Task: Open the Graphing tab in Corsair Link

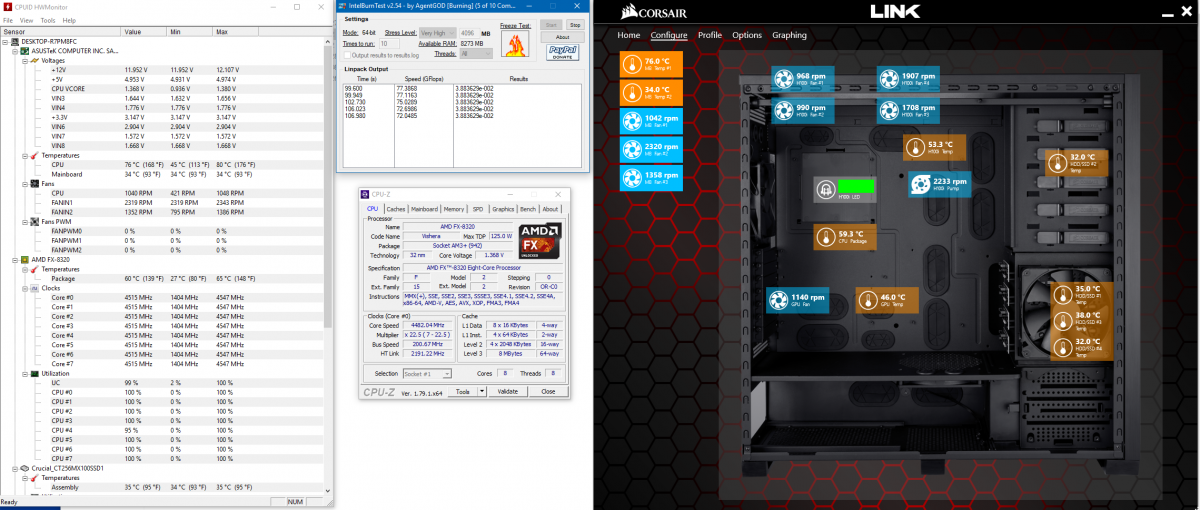Action: (790, 35)
